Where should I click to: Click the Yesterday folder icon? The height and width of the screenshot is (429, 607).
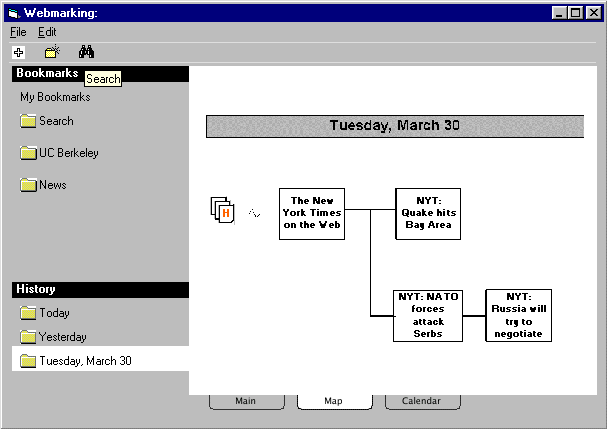coord(28,337)
